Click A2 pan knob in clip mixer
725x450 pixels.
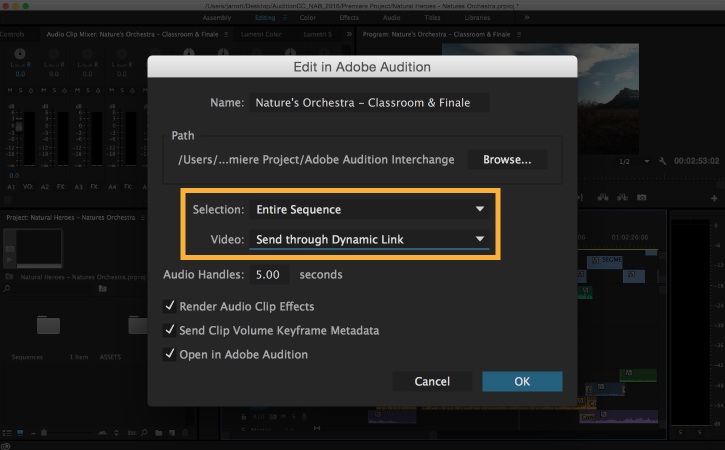tap(54, 54)
